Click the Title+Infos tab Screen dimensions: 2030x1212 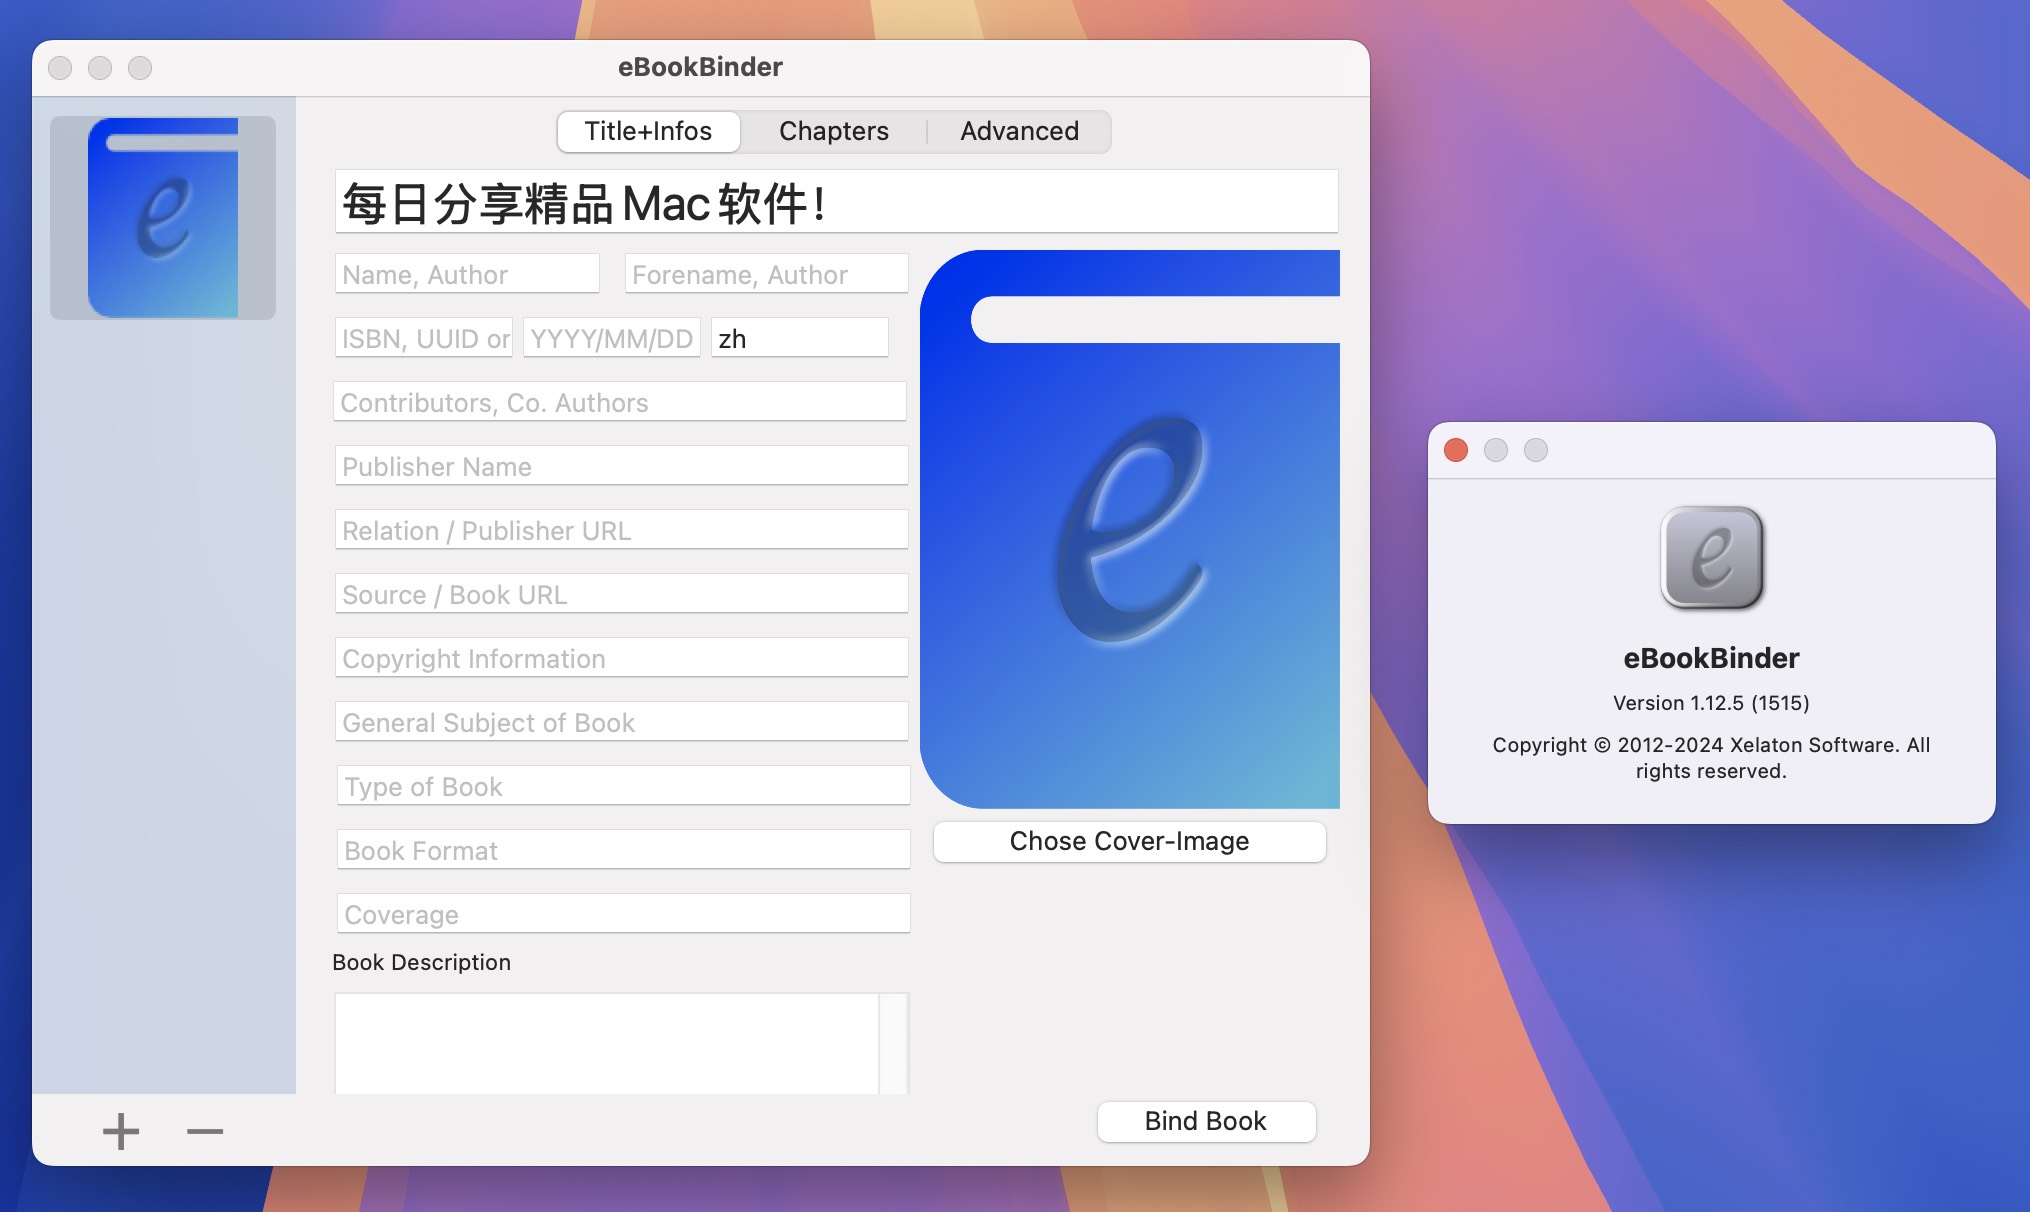pyautogui.click(x=648, y=131)
